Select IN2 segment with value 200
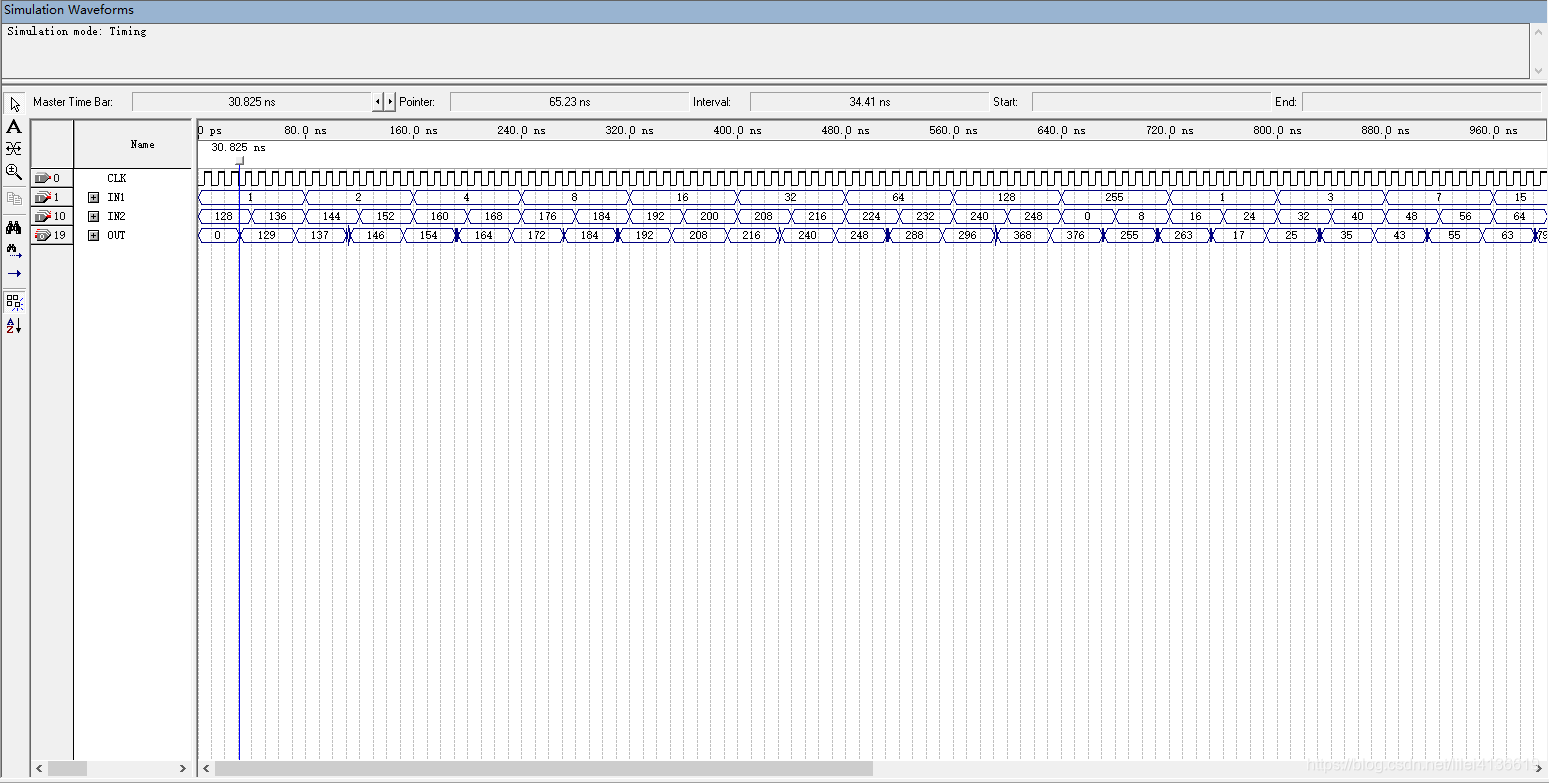 click(709, 216)
